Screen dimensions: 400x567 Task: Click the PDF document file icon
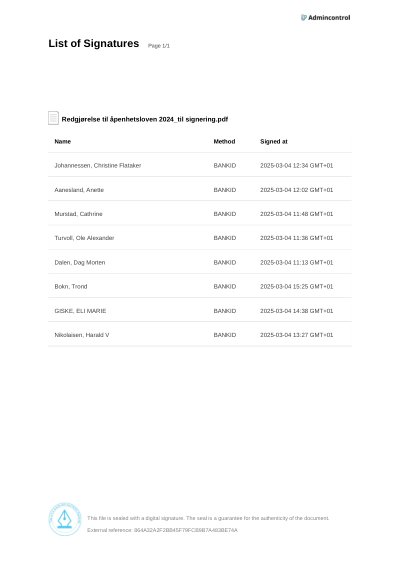53,118
